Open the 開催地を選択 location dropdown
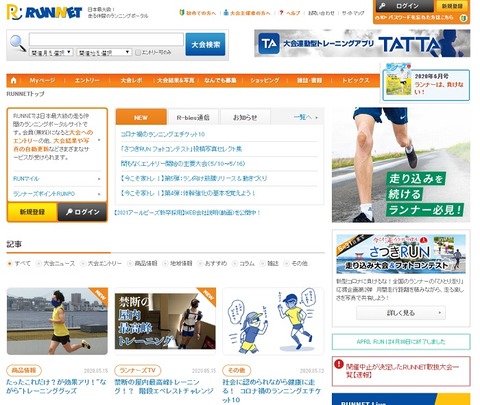 [x=104, y=52]
